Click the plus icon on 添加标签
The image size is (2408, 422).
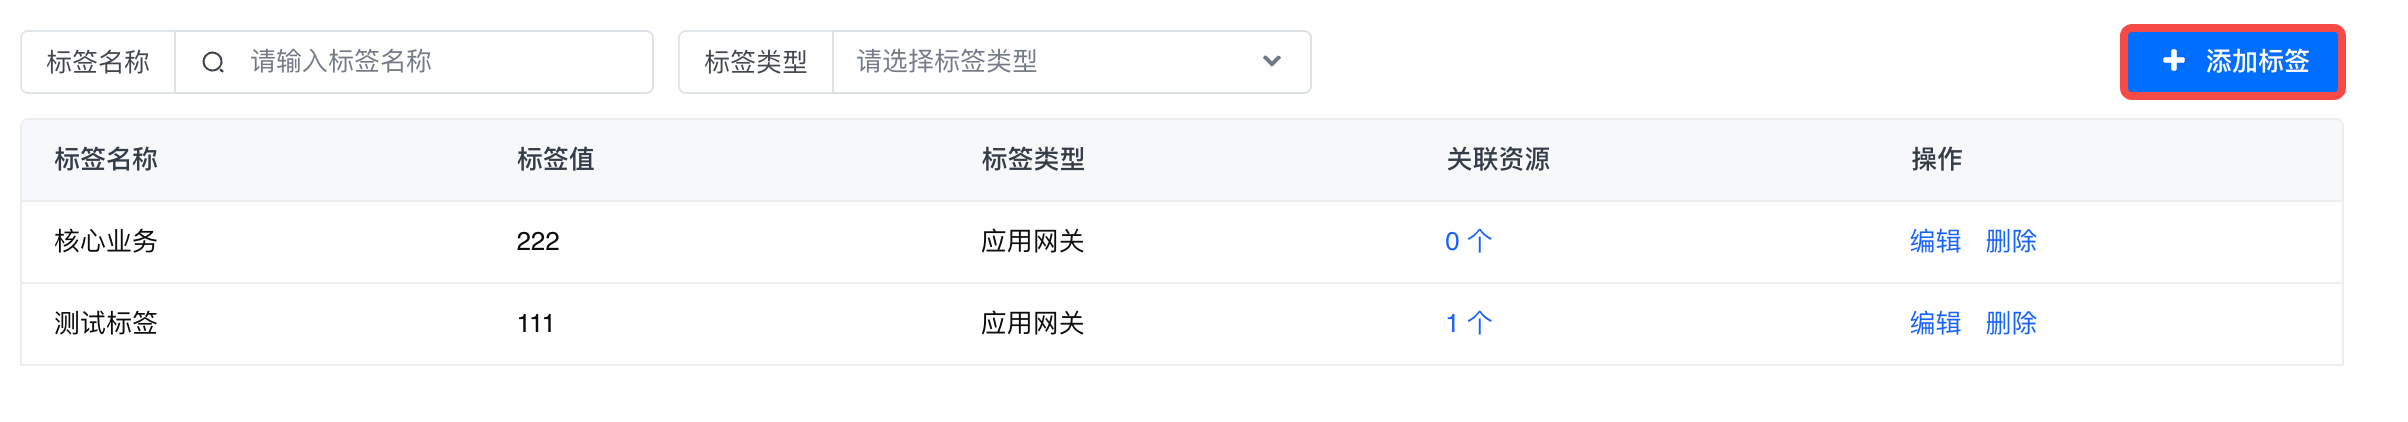2173,61
